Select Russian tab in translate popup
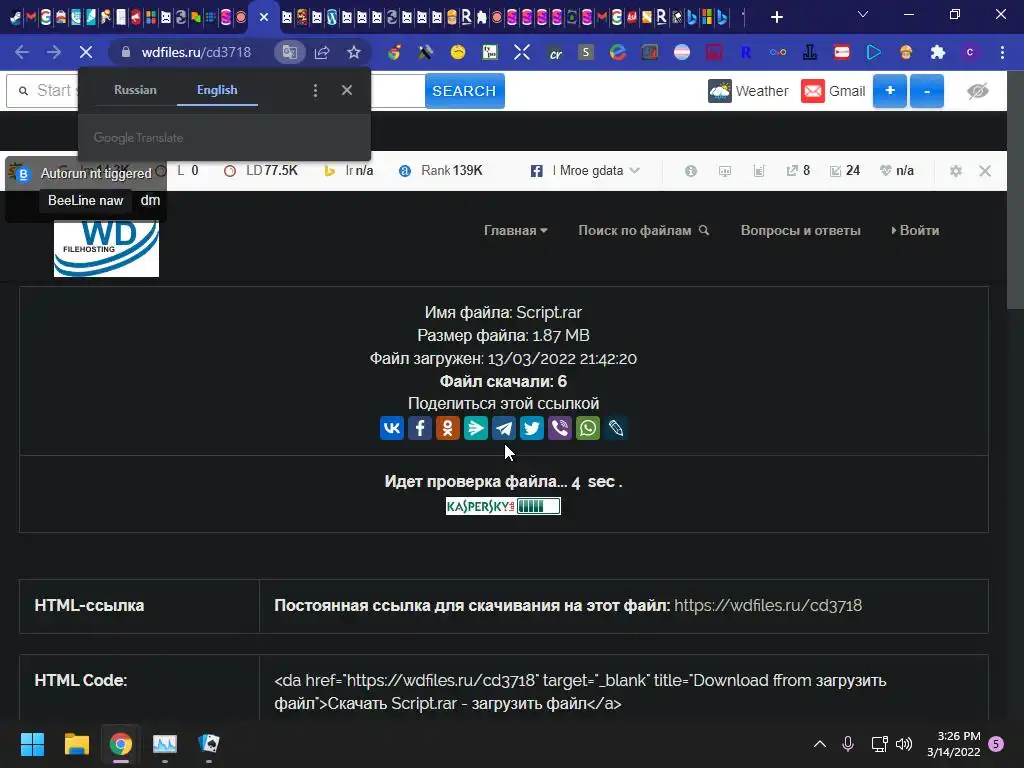The height and width of the screenshot is (768, 1024). (135, 90)
